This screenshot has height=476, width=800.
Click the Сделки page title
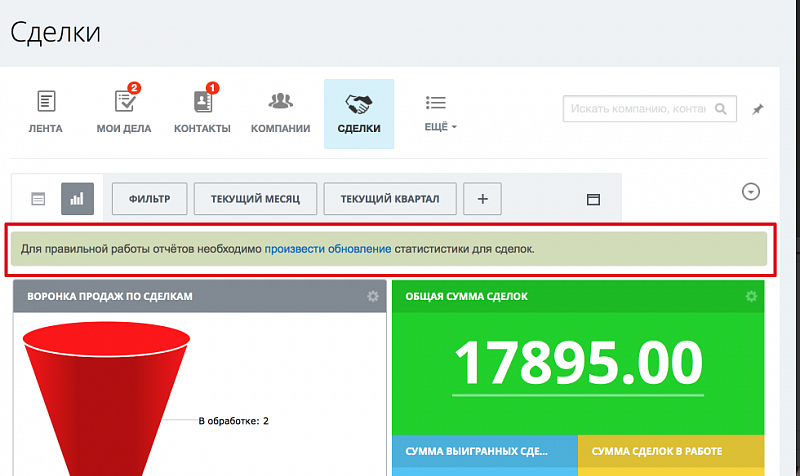[55, 32]
